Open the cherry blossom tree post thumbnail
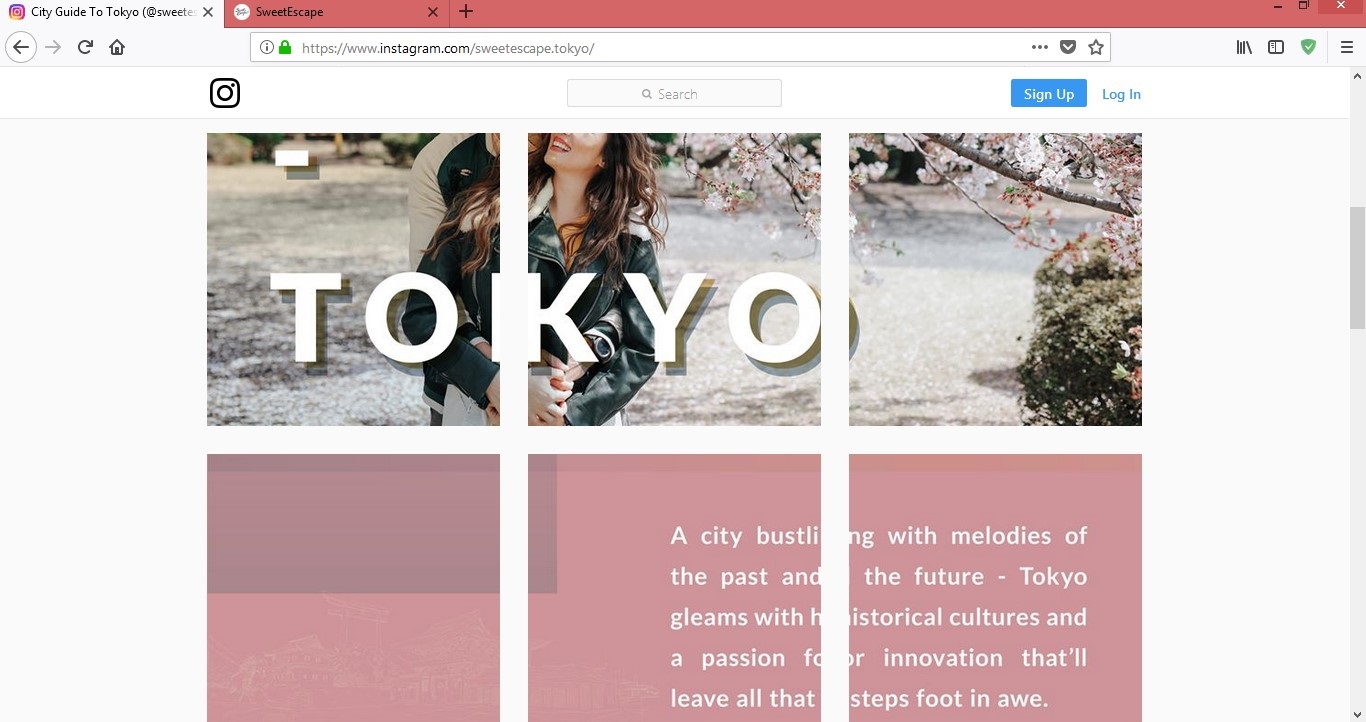This screenshot has width=1366, height=722. (x=995, y=279)
